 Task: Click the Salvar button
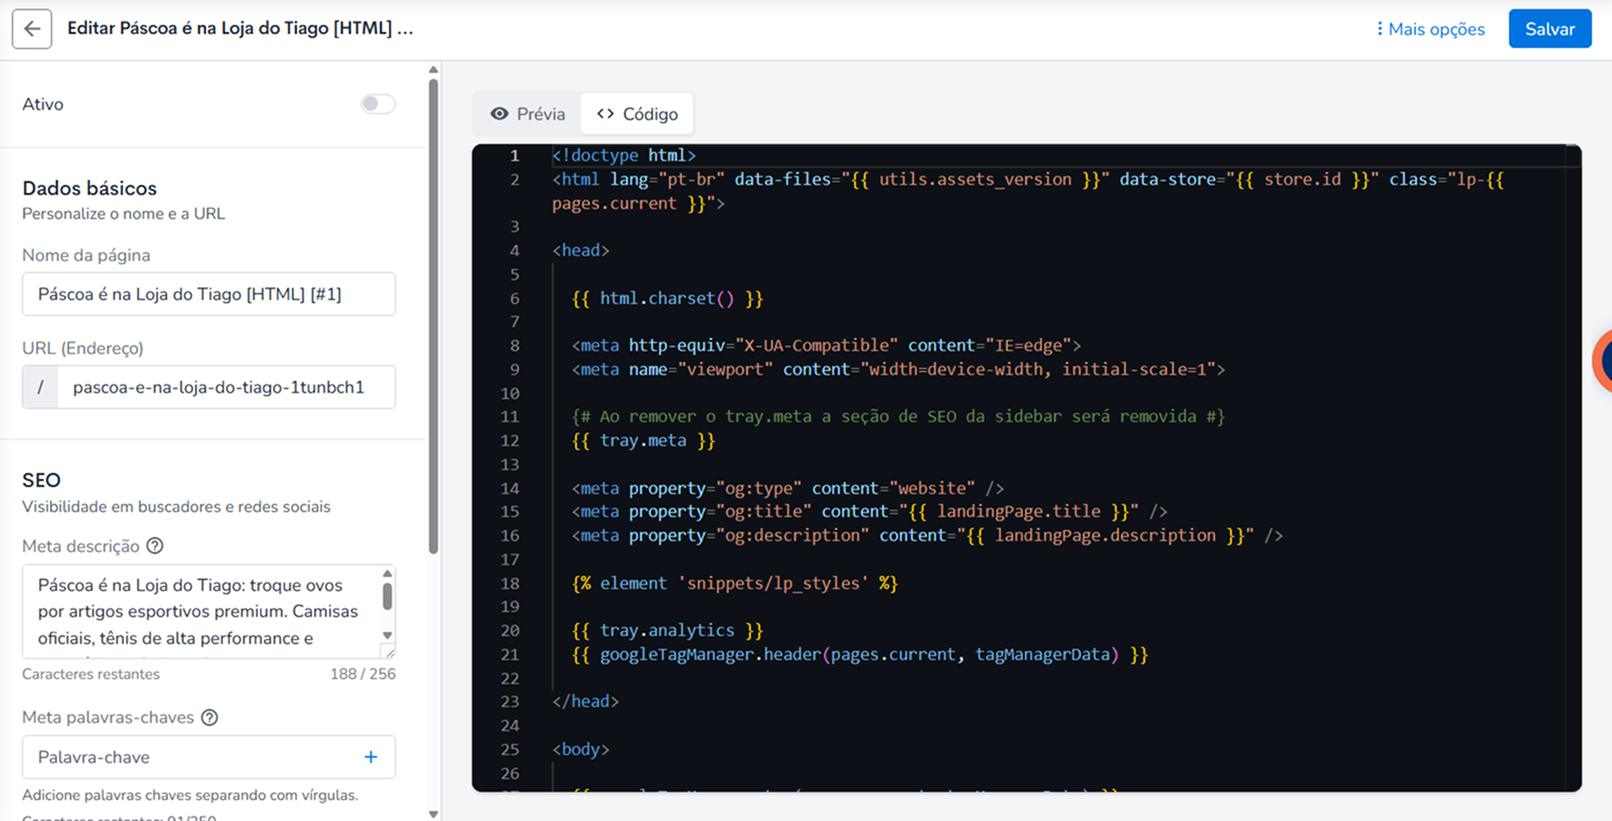coord(1549,29)
